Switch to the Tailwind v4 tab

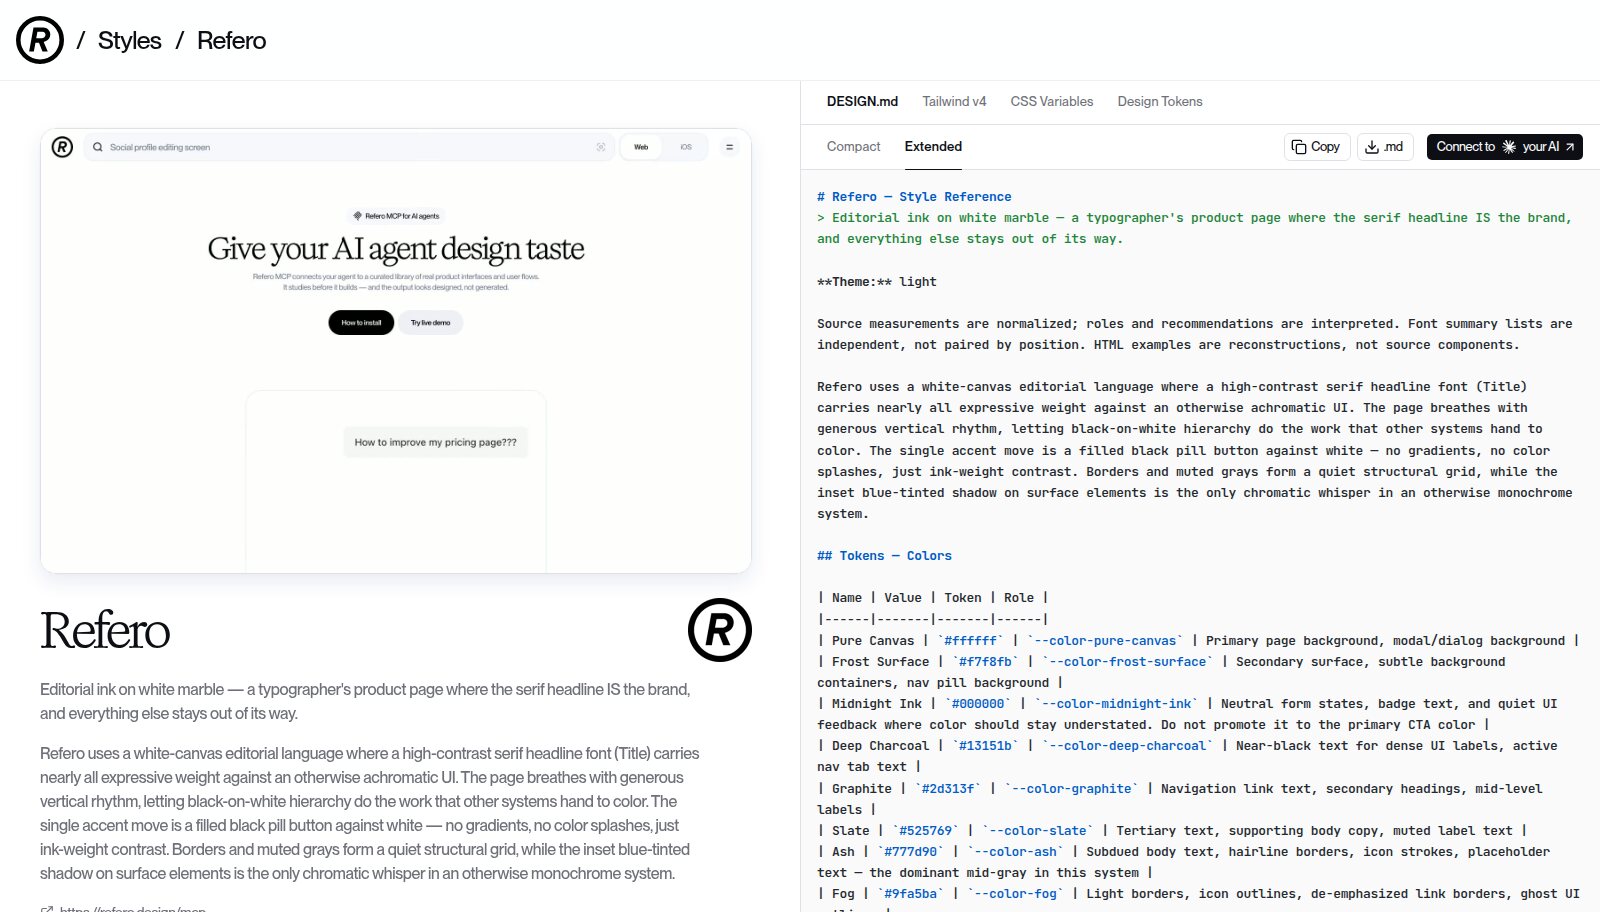[x=954, y=101]
